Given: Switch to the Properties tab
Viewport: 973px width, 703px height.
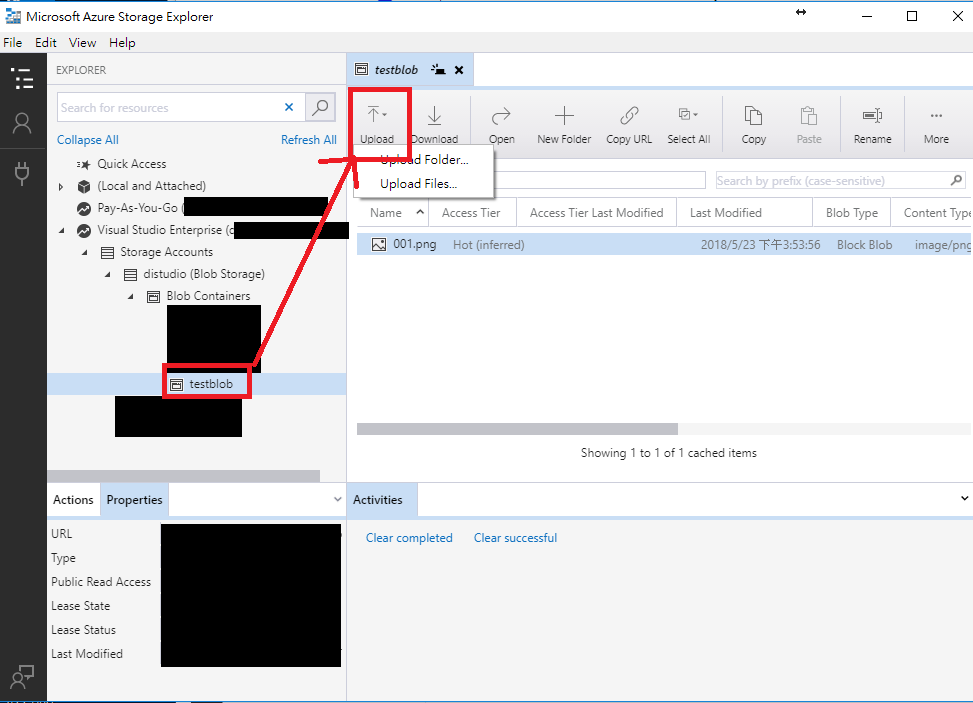Looking at the screenshot, I should tap(135, 500).
